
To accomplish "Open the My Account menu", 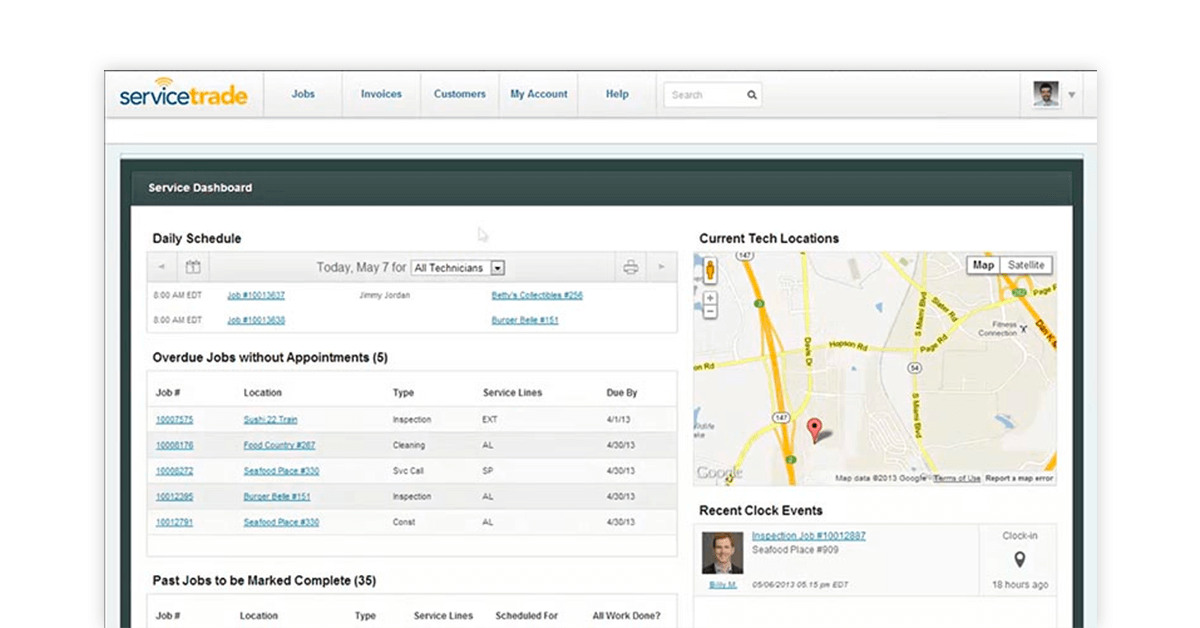I will tap(539, 94).
